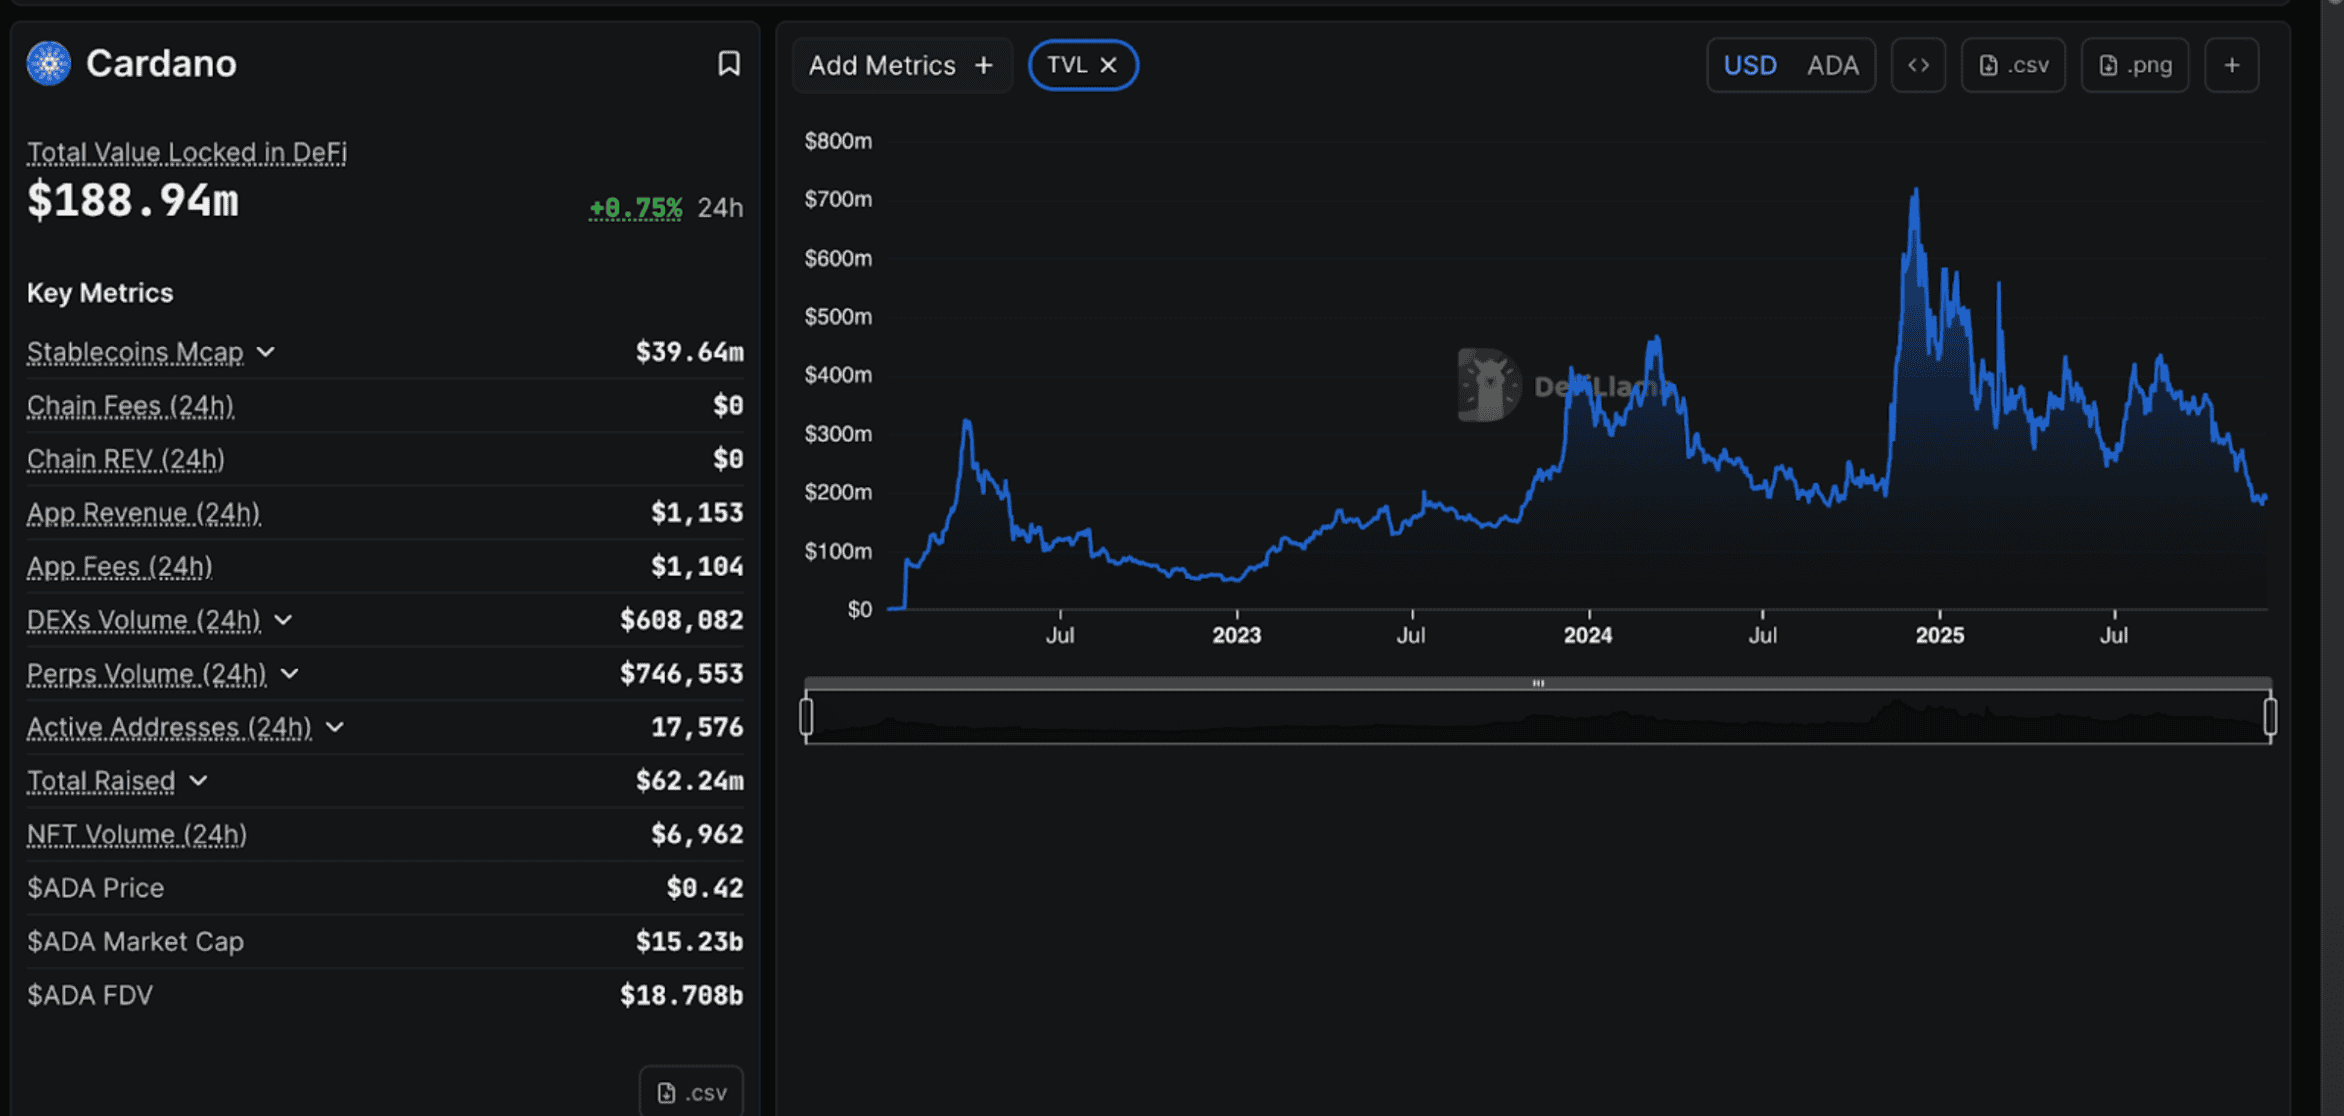2344x1116 pixels.
Task: Export the chart as .png
Action: pyautogui.click(x=2134, y=64)
